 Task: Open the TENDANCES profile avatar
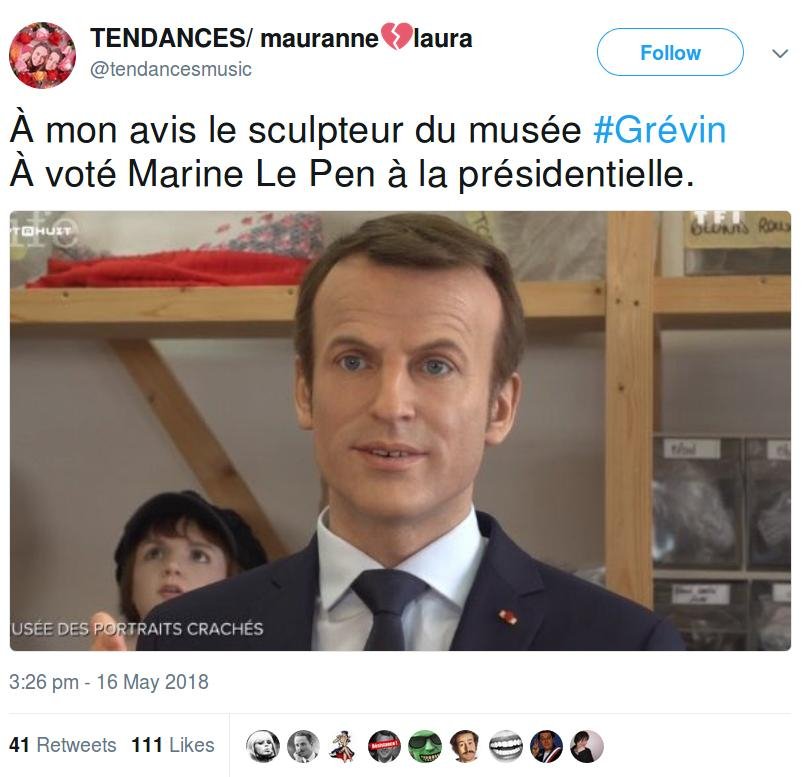(x=43, y=55)
